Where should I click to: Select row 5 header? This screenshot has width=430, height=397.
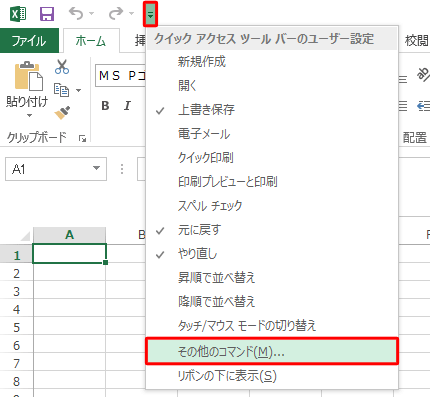[16, 328]
